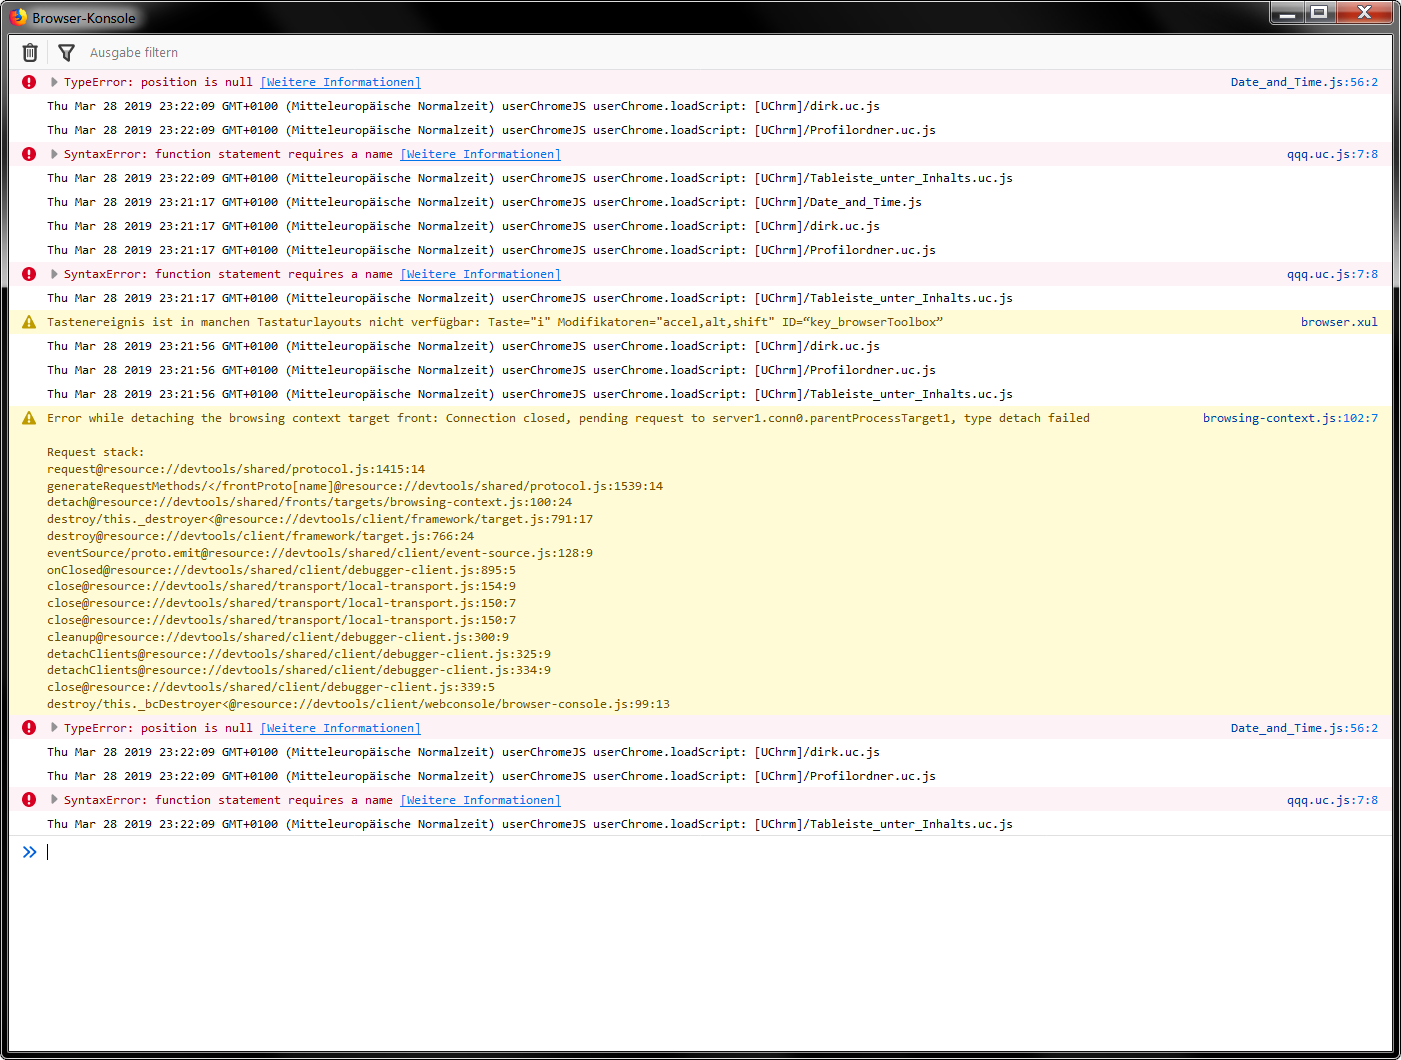Click stack line ending 'debugger-client.js:339:5'
Viewport: 1401px width, 1060px height.
271,687
